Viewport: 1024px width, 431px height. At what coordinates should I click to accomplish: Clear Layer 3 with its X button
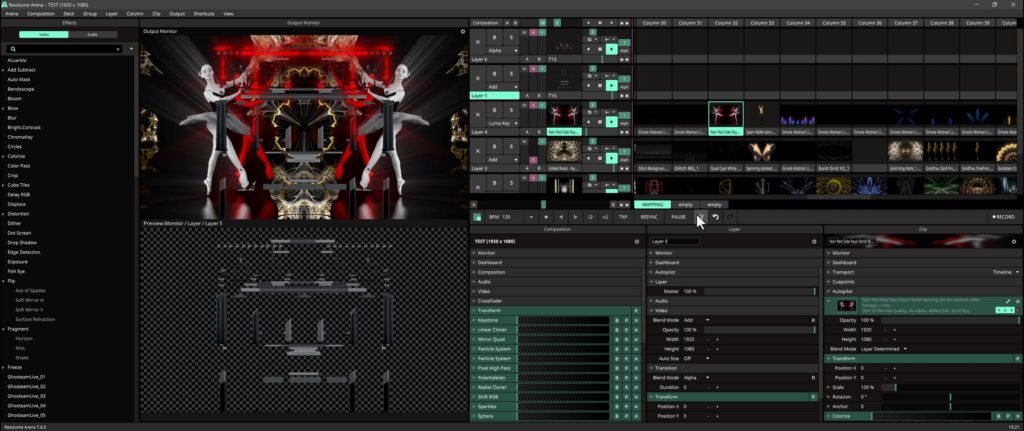478,151
